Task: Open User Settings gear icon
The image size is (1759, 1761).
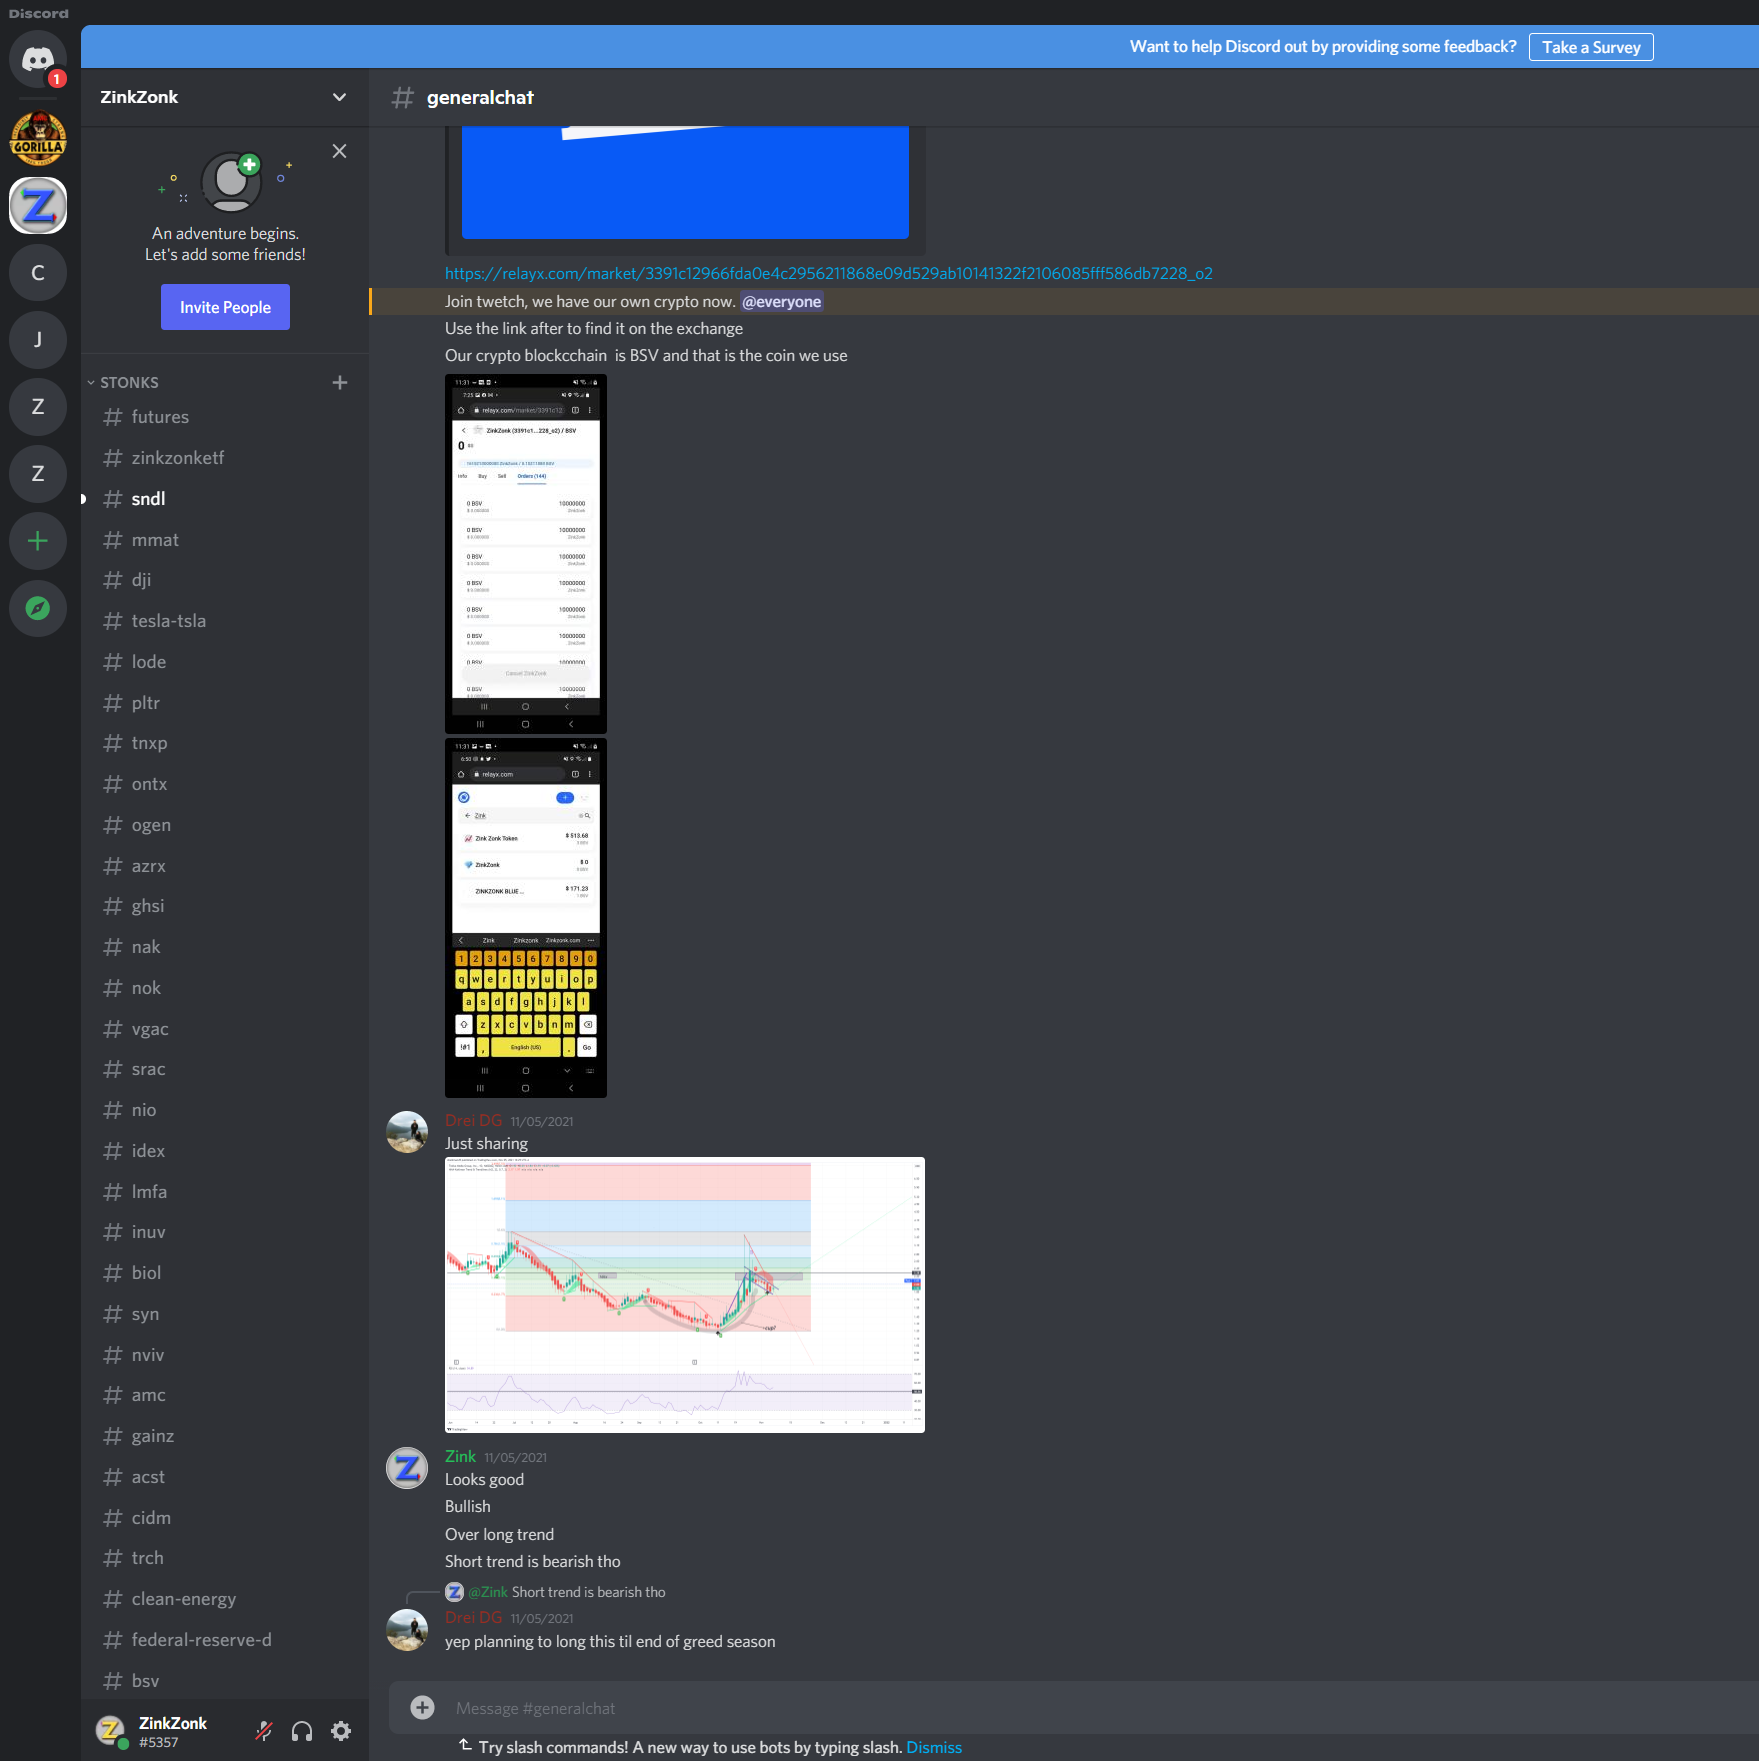Action: tap(341, 1731)
